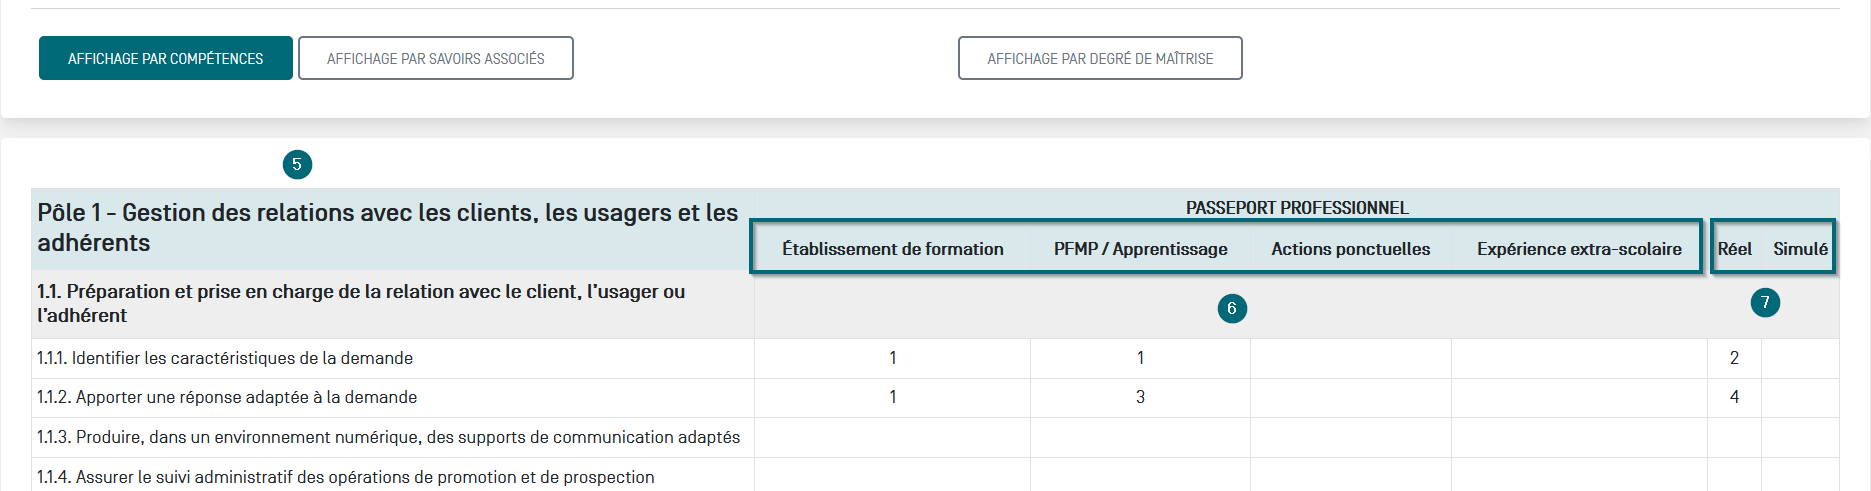Click the Actions ponctuelles column header
Image resolution: width=1871 pixels, height=491 pixels.
1350,249
